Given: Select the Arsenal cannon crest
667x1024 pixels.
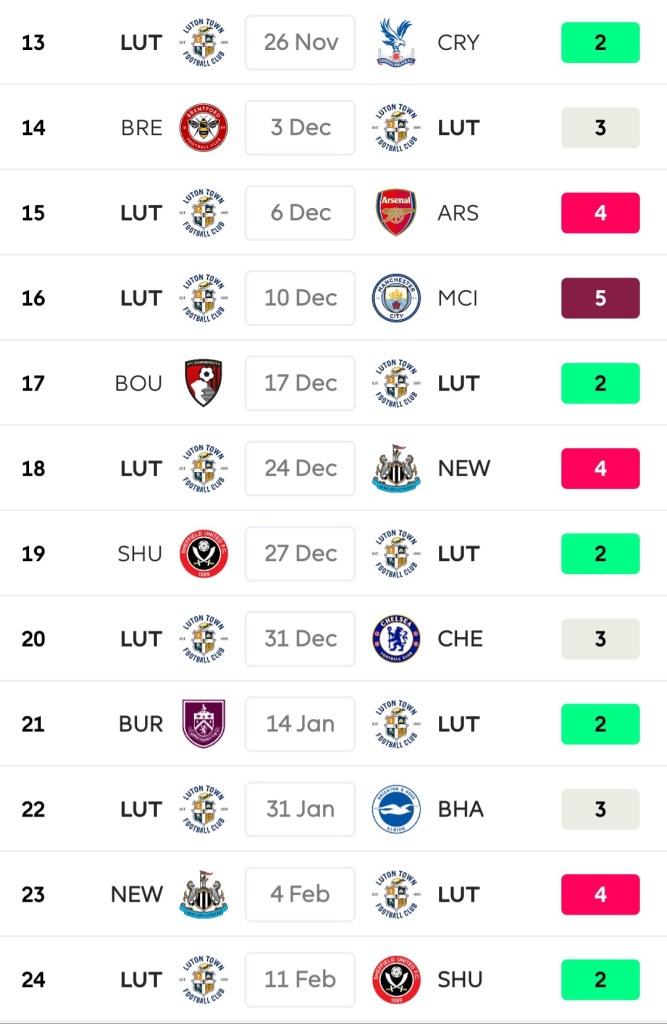Looking at the screenshot, I should [396, 213].
